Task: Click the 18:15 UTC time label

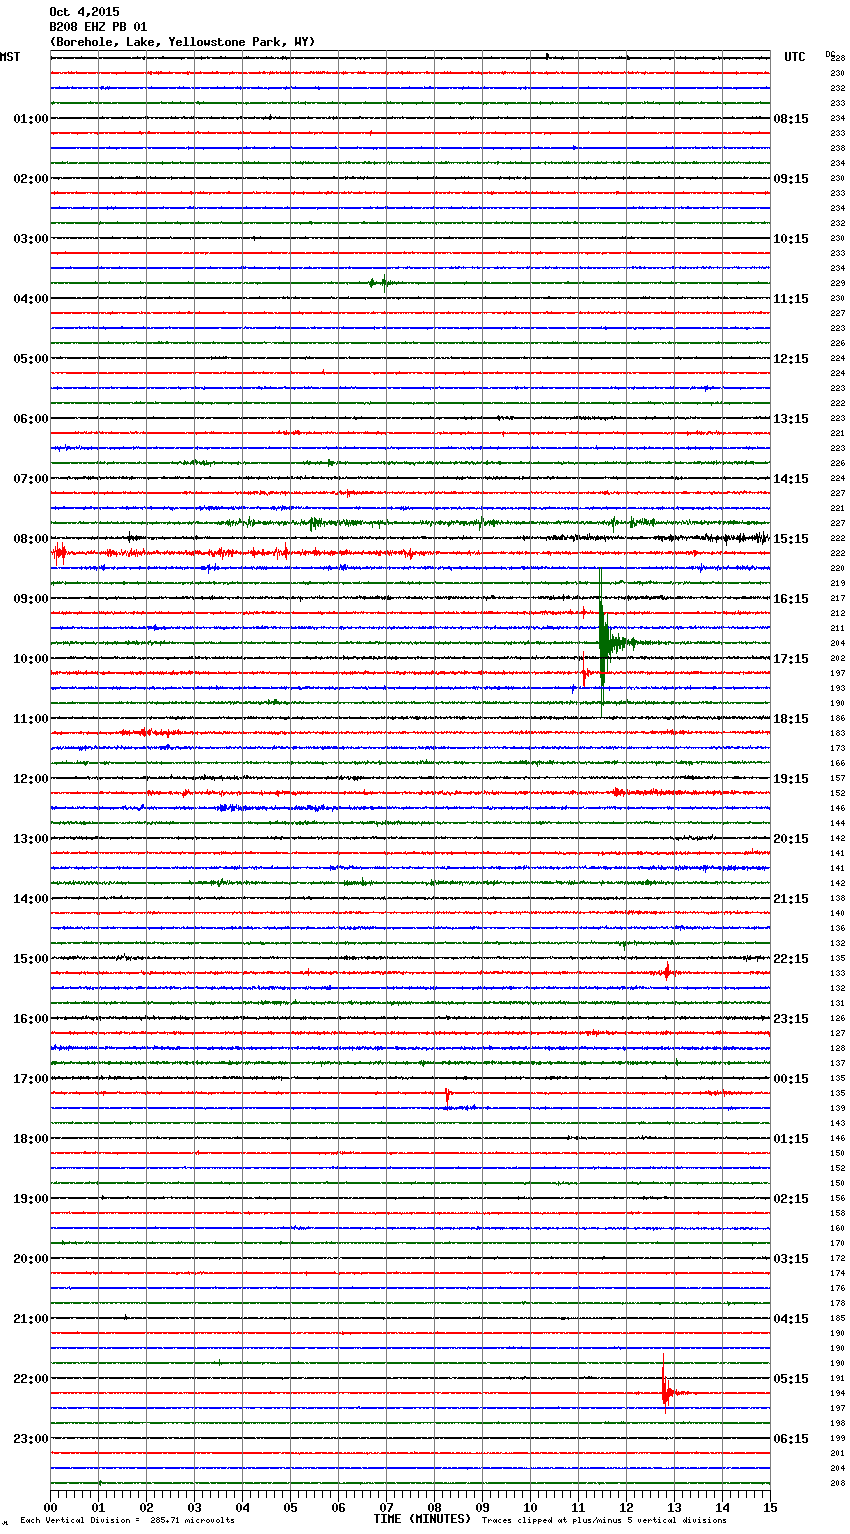Action: click(x=791, y=719)
